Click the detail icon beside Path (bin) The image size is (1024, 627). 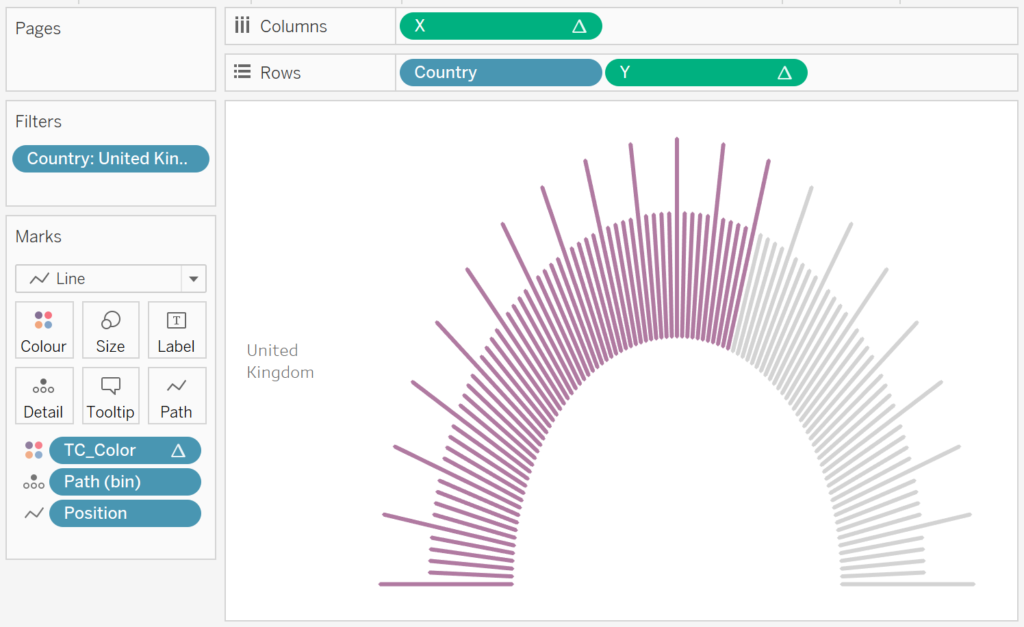(34, 482)
